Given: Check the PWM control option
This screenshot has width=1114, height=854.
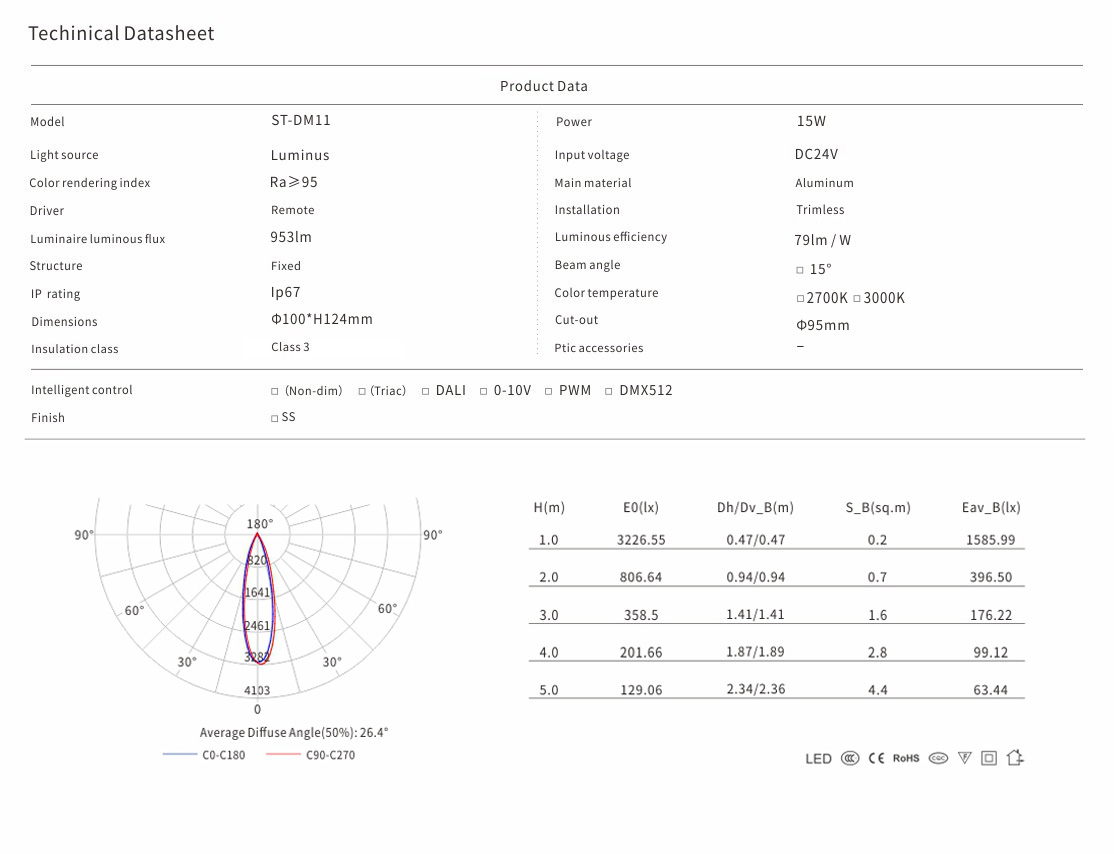Looking at the screenshot, I should pyautogui.click(x=549, y=391).
